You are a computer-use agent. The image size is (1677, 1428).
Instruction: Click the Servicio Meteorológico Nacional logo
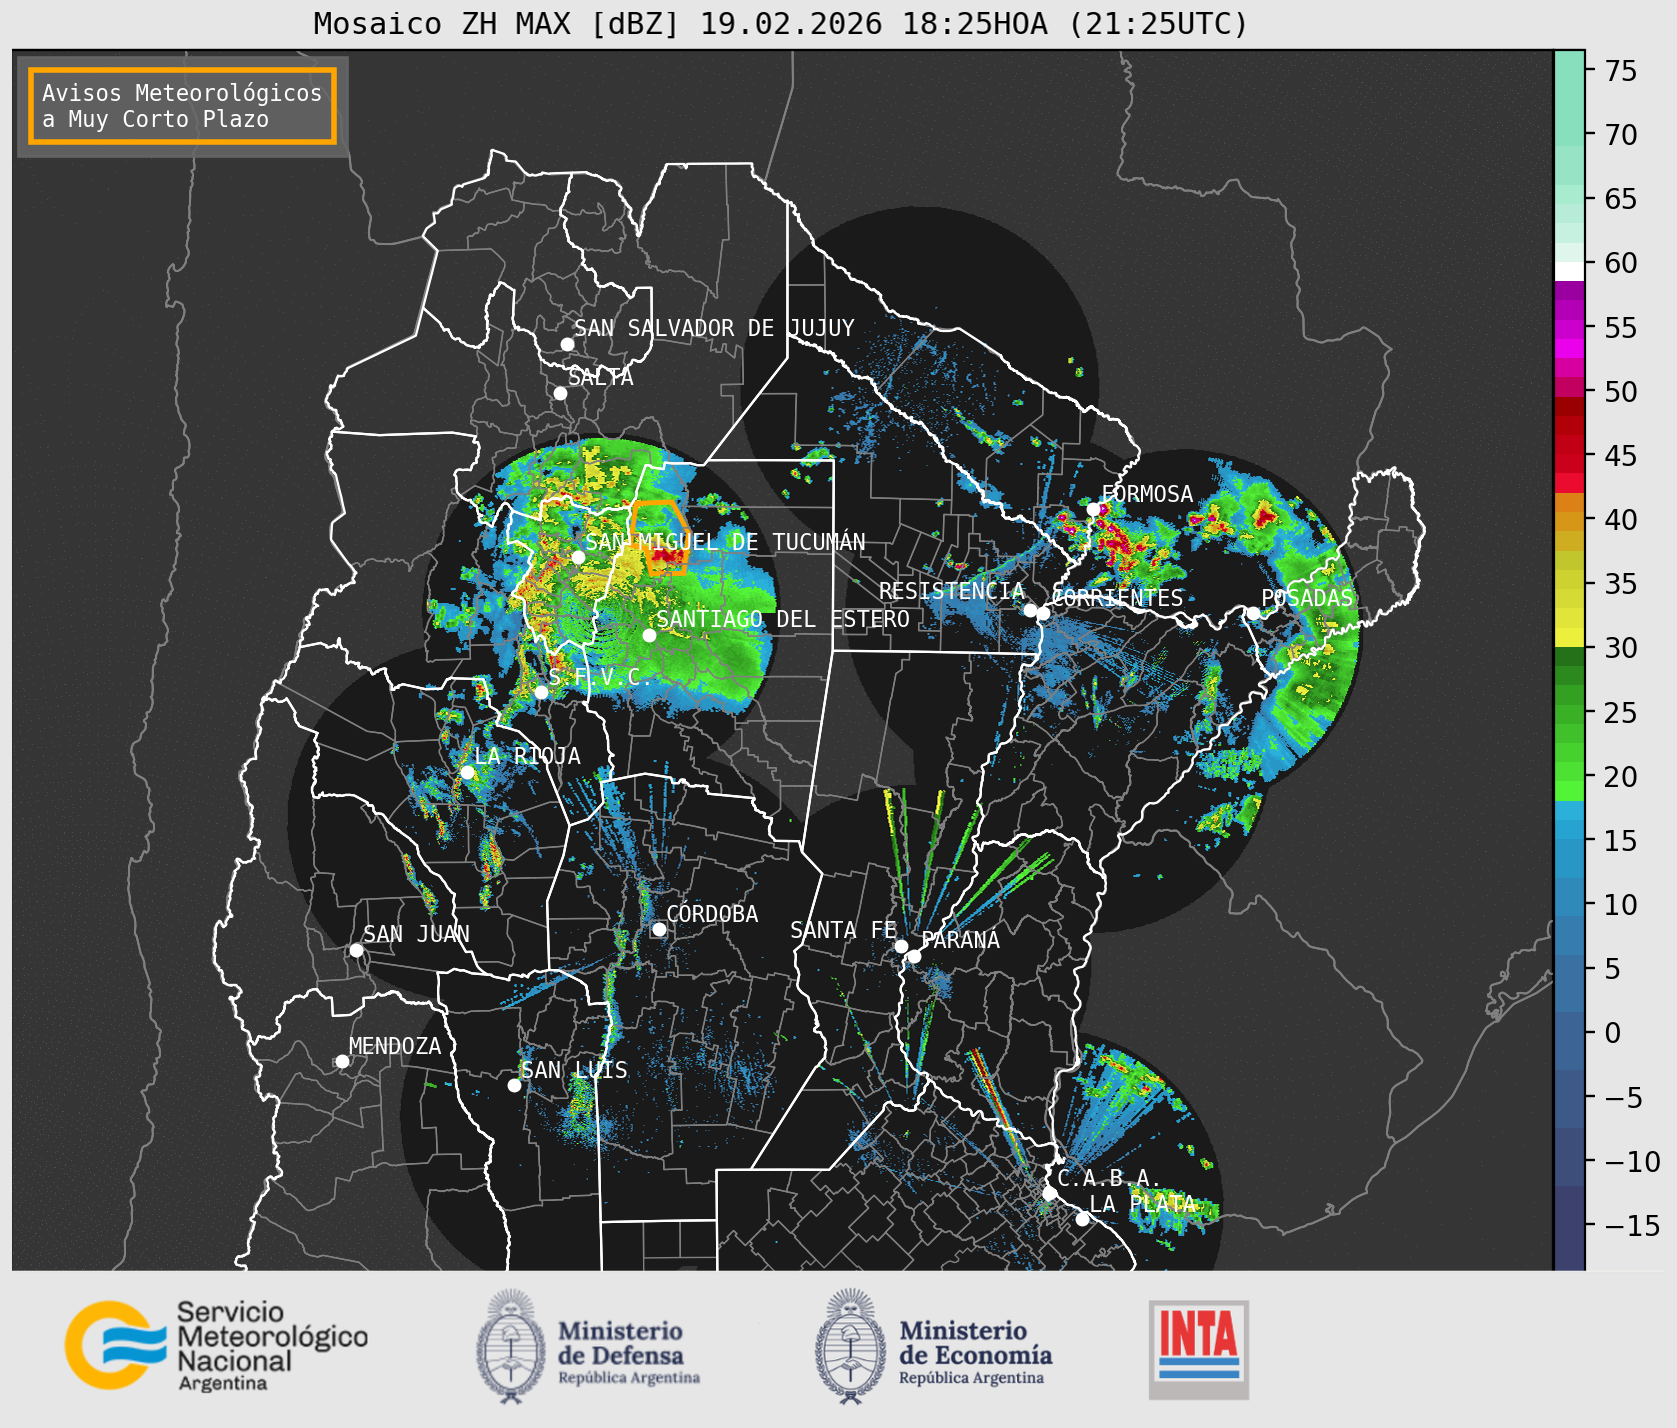coord(216,1345)
